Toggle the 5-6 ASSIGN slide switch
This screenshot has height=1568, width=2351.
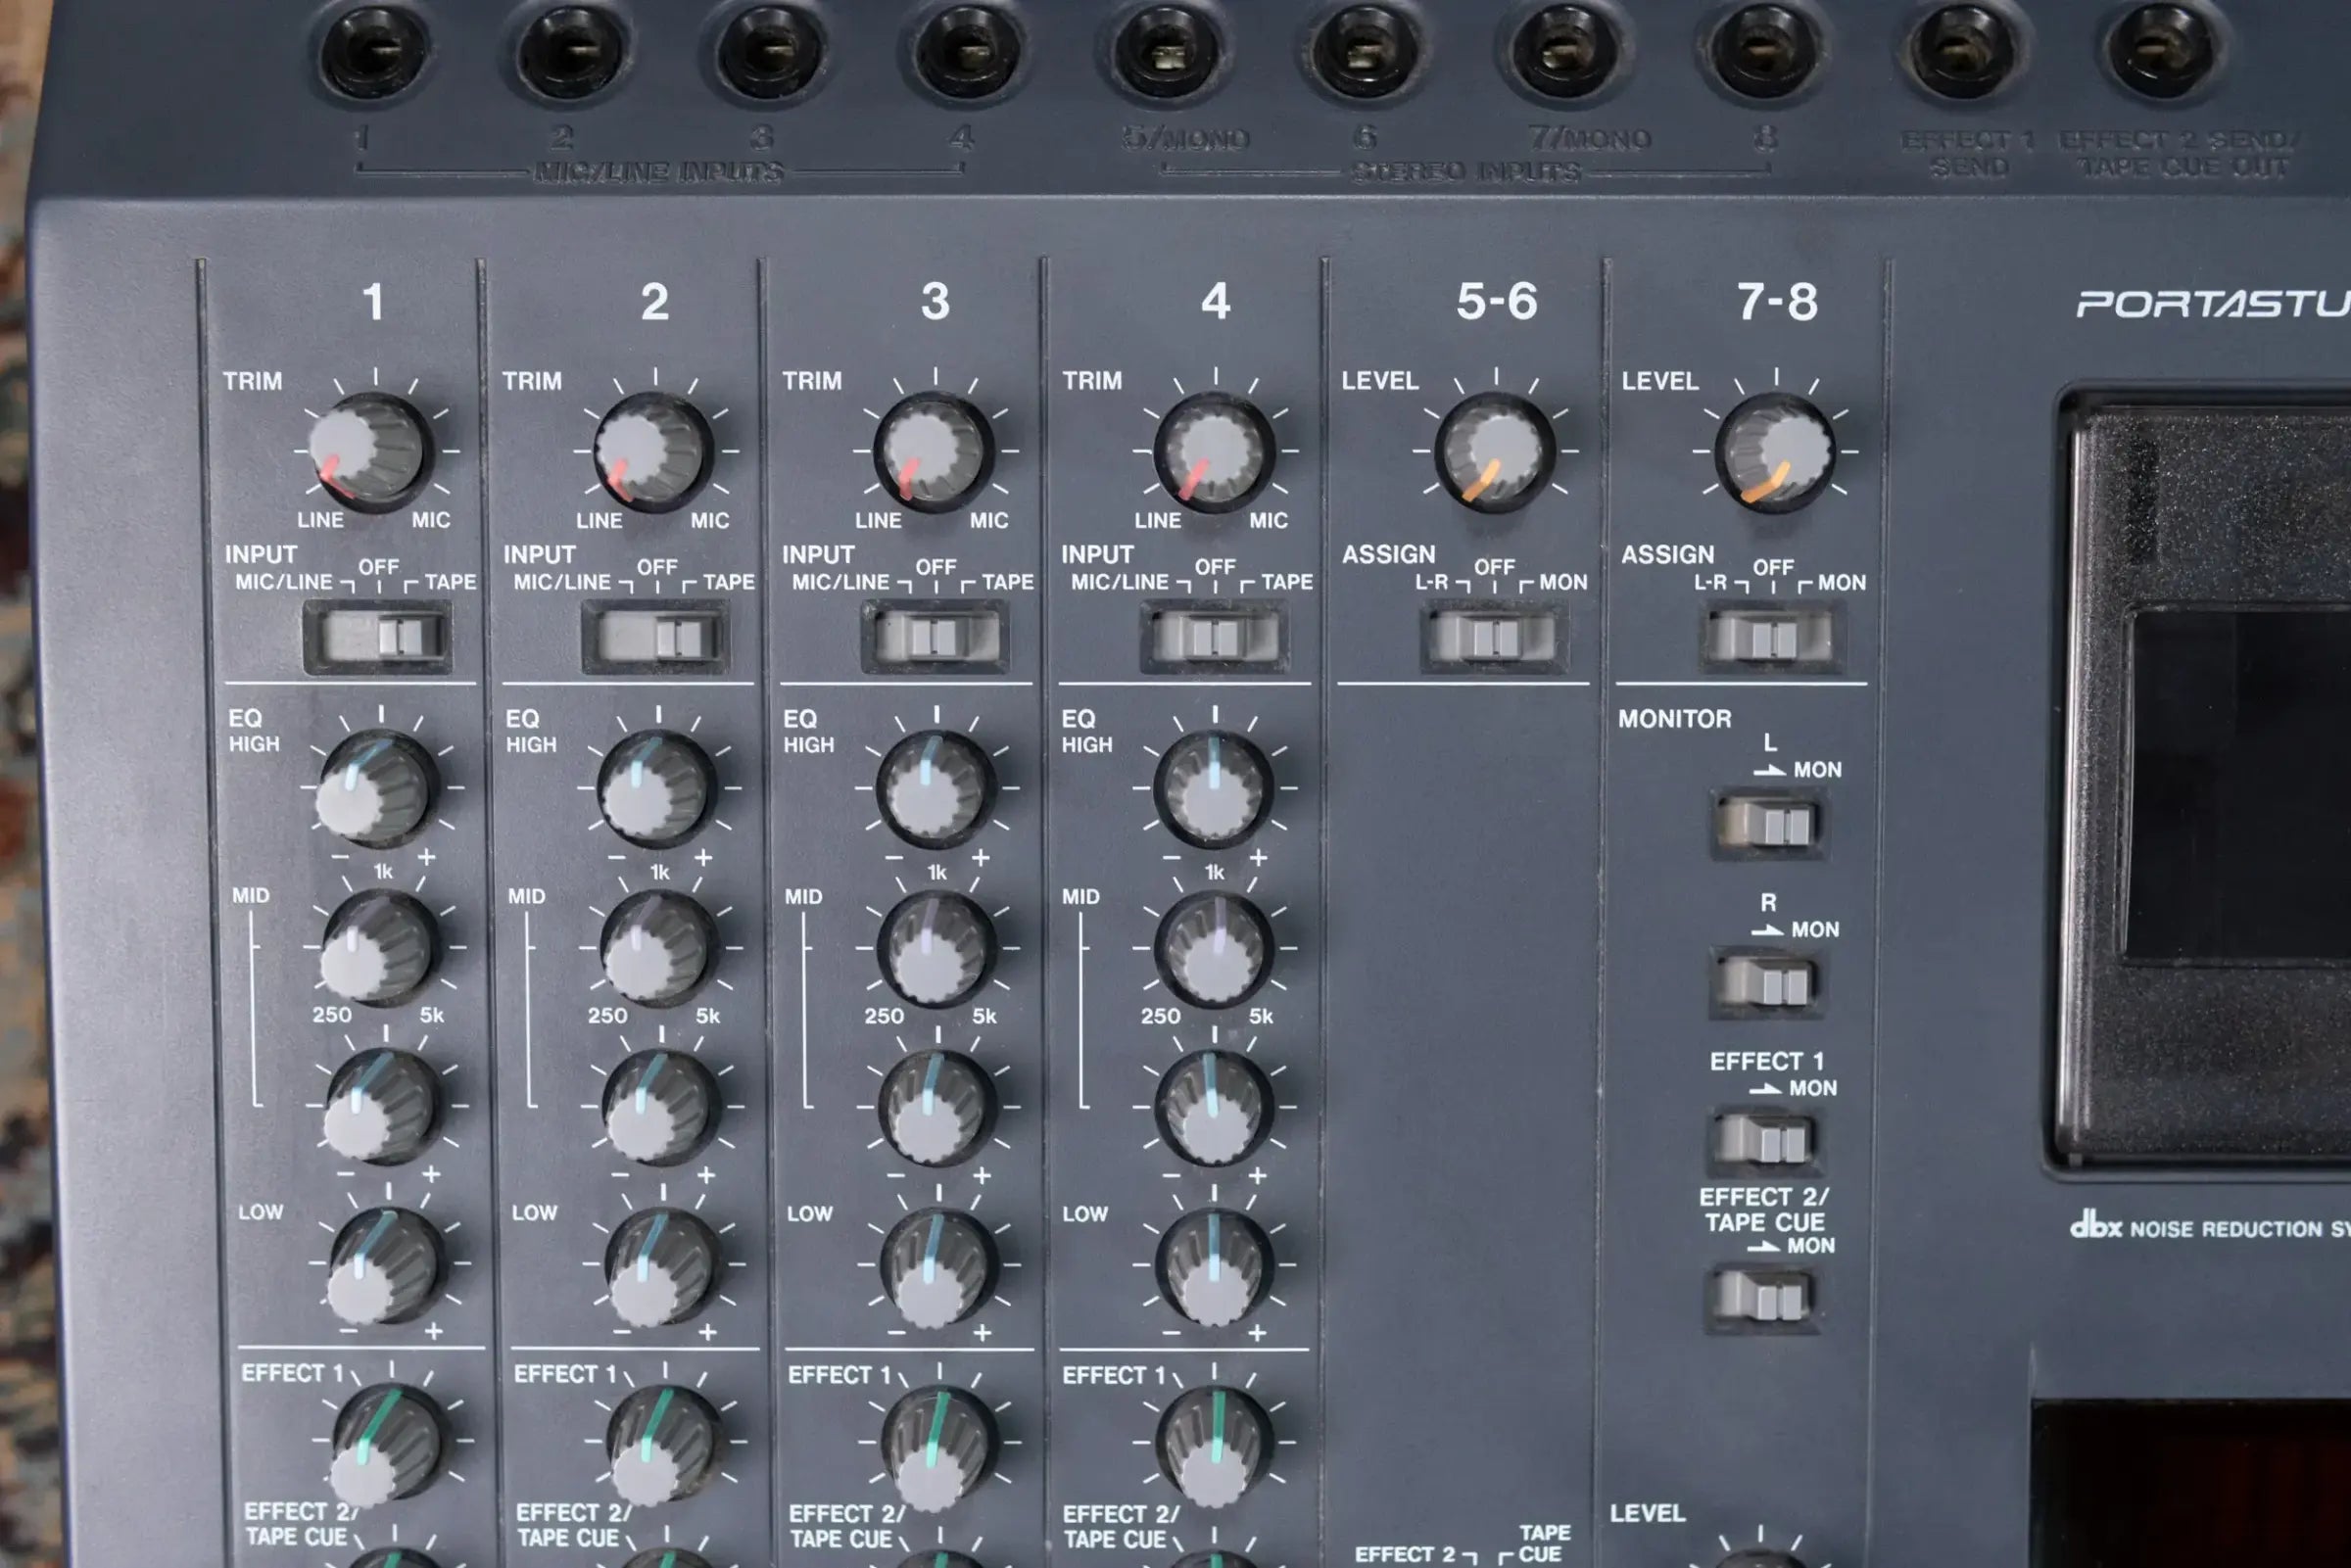point(1493,637)
